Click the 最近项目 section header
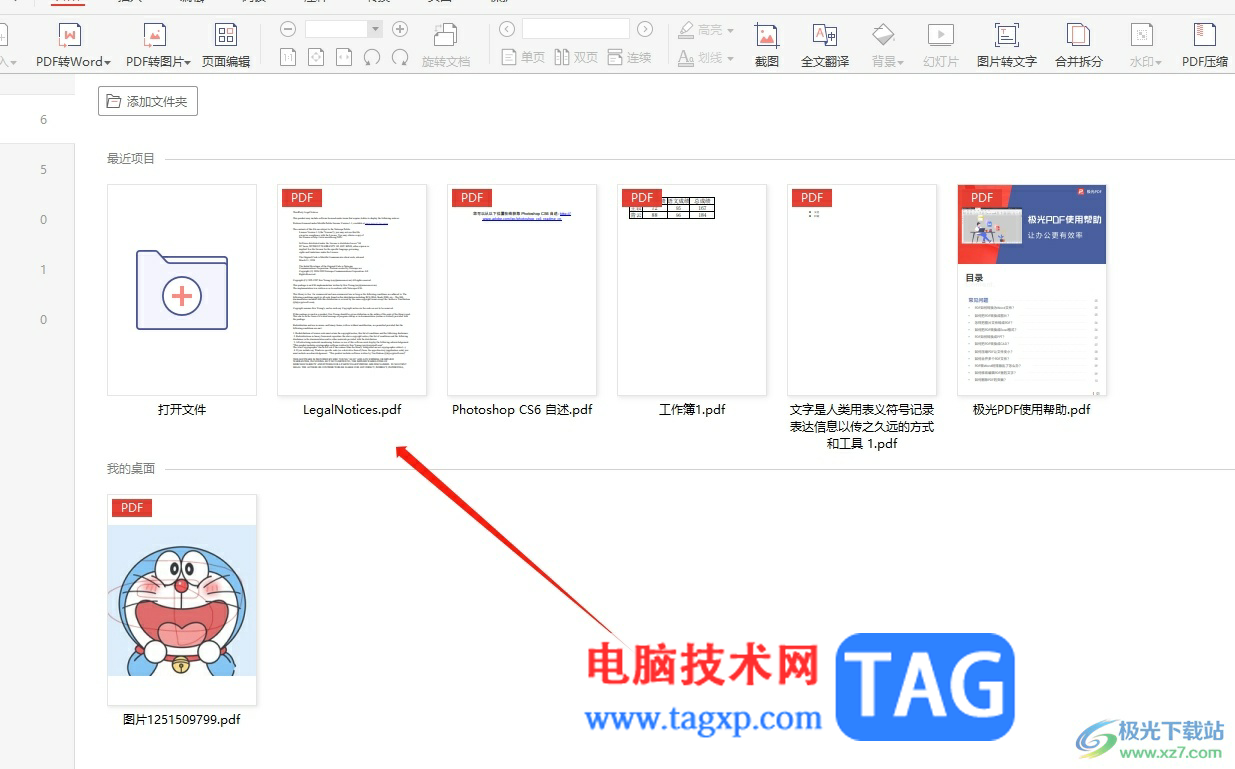The image size is (1235, 769). click(131, 158)
